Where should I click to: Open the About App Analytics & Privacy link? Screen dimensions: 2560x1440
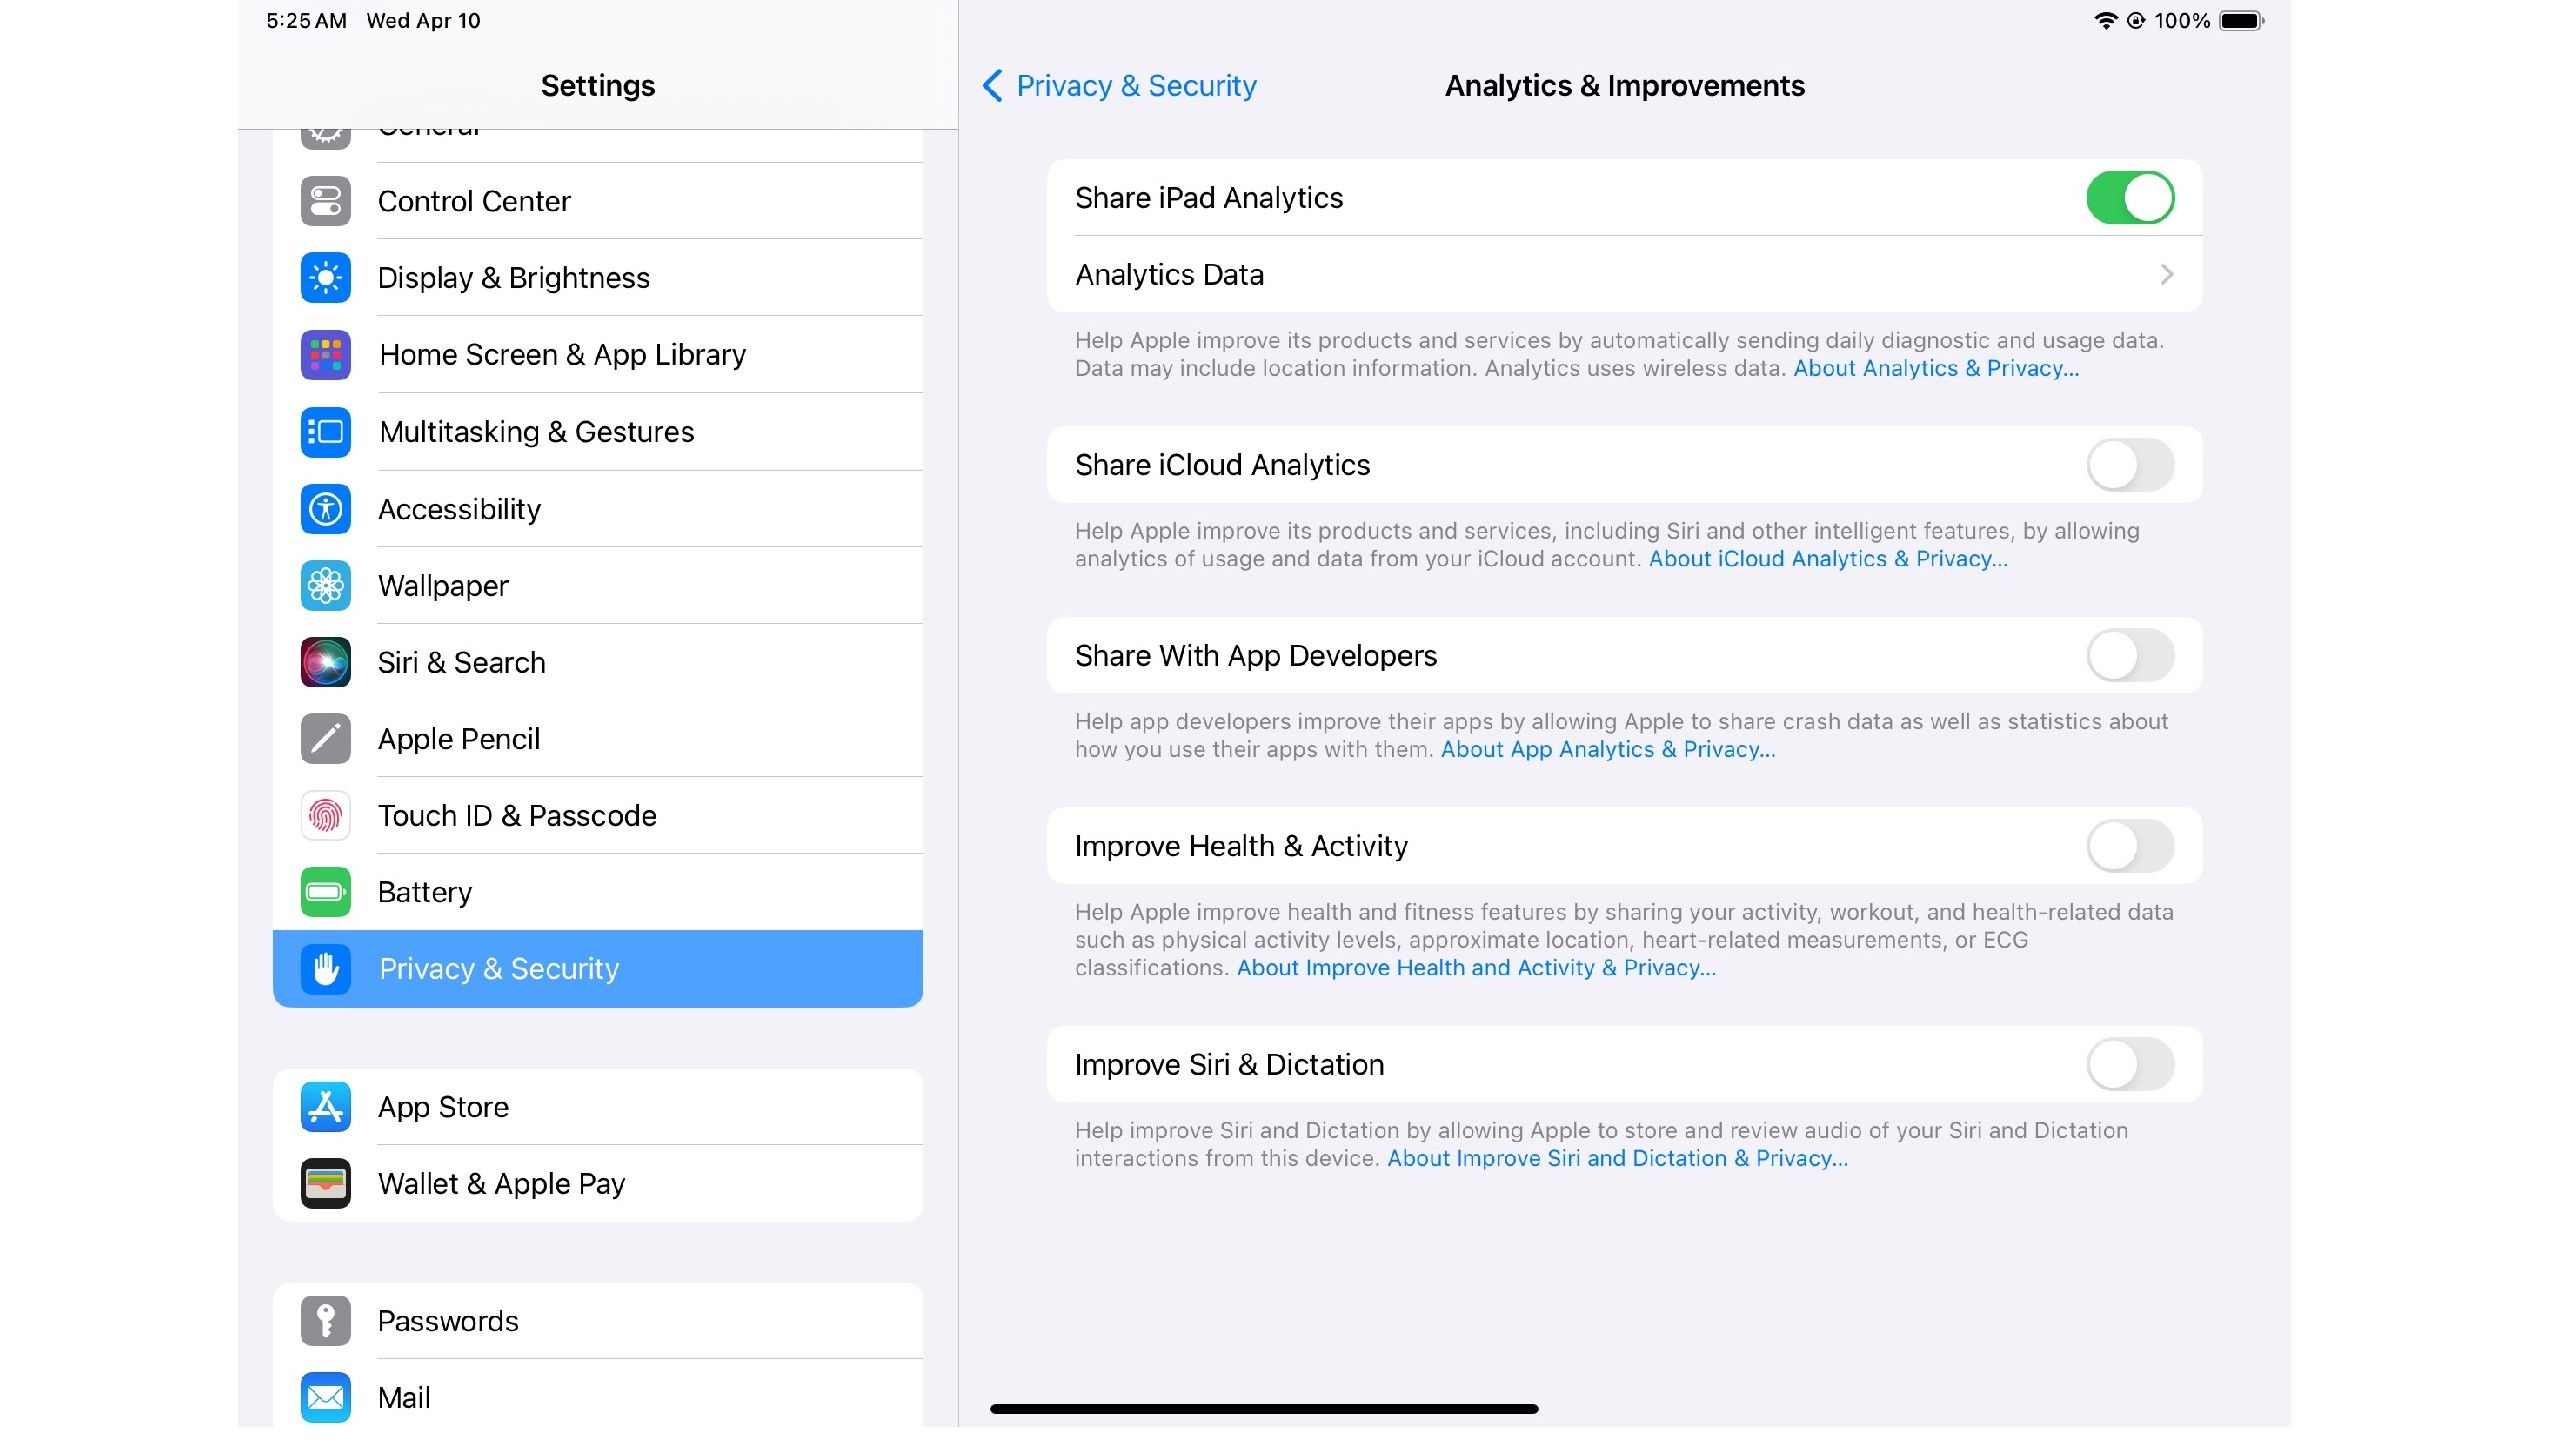coord(1607,750)
